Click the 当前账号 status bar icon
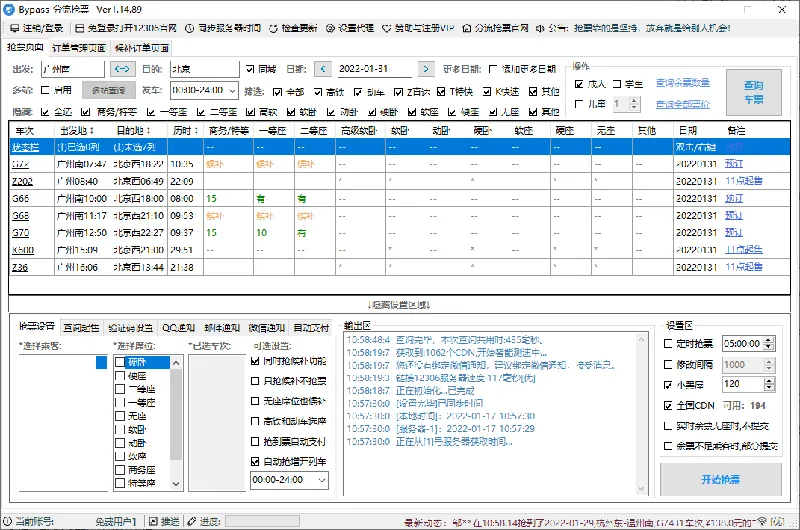Image resolution: width=800 pixels, height=530 pixels. point(8,521)
